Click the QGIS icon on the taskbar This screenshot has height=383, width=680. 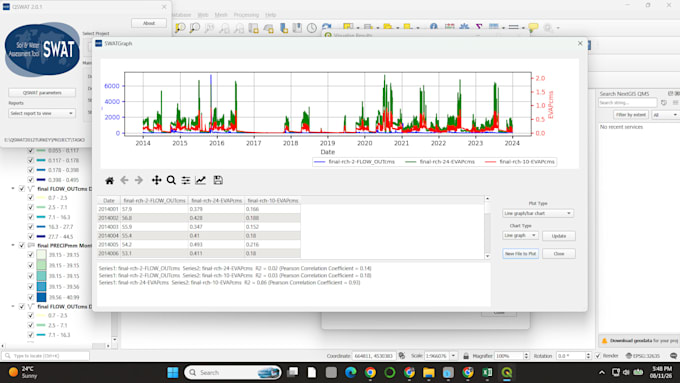coord(507,372)
